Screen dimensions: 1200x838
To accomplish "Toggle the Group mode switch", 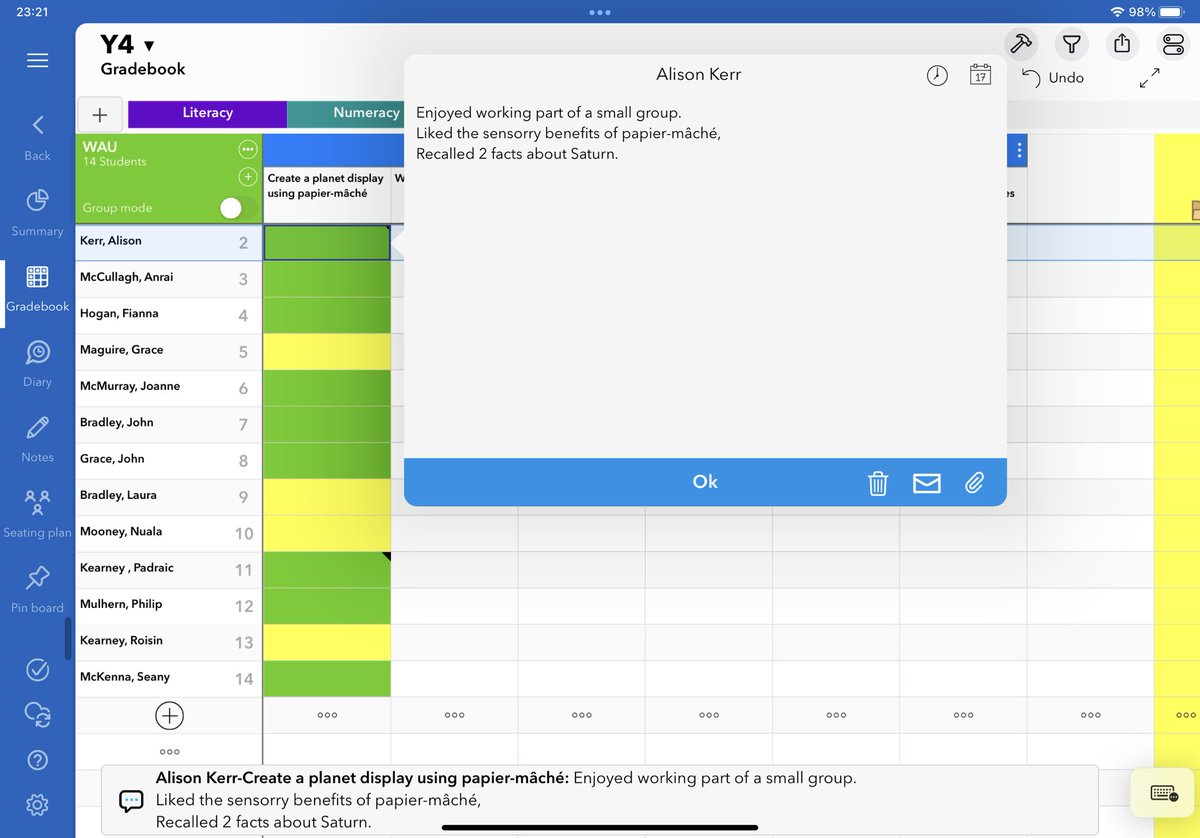I will [x=237, y=208].
